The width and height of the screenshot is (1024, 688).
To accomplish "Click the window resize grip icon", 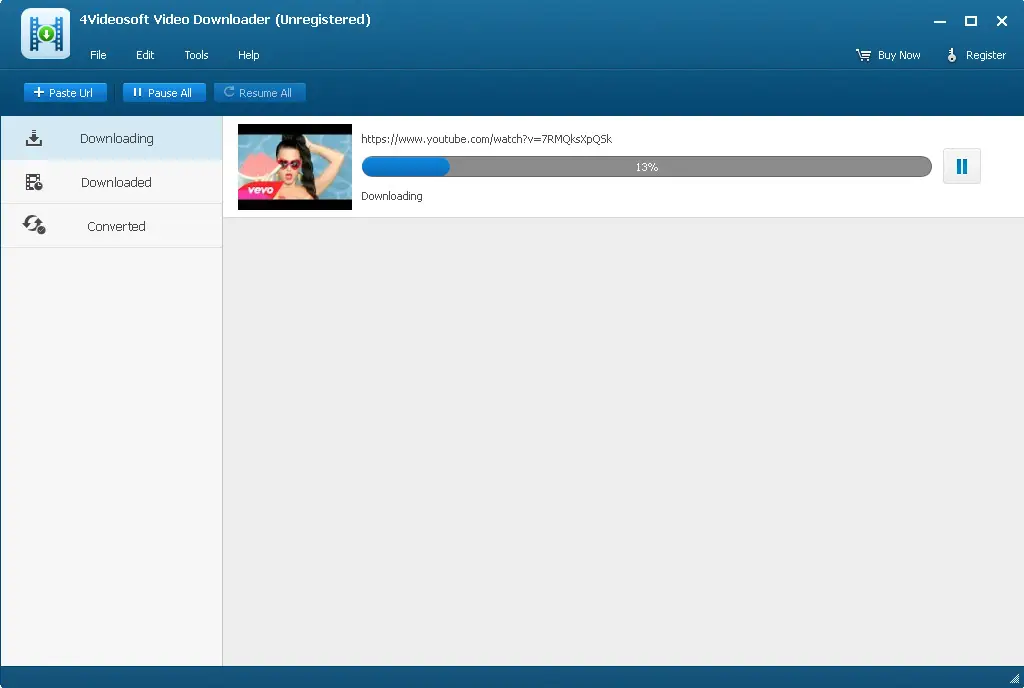I will click(x=1014, y=678).
